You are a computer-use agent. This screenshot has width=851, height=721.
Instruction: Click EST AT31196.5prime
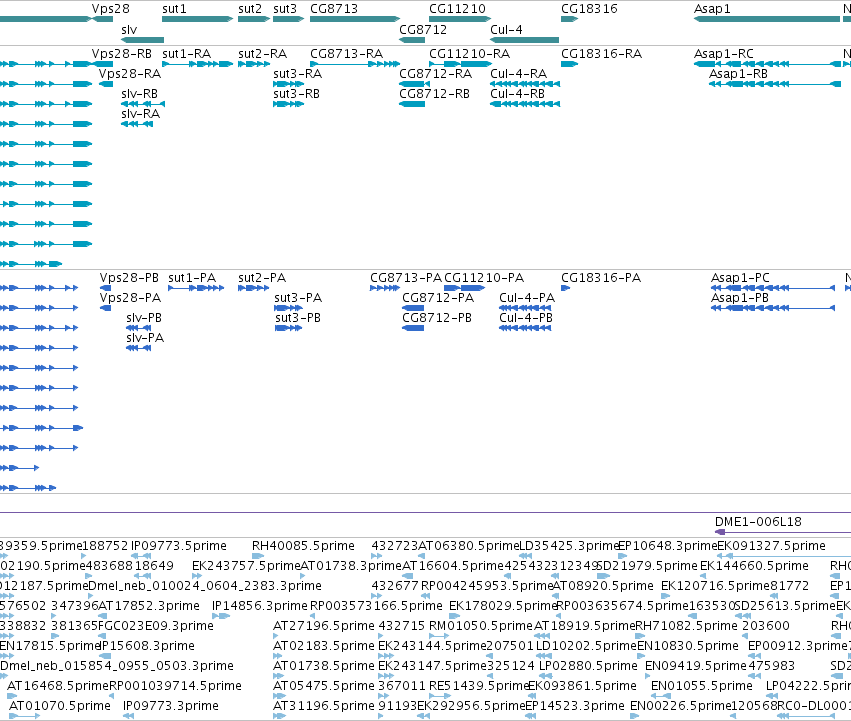point(324,706)
